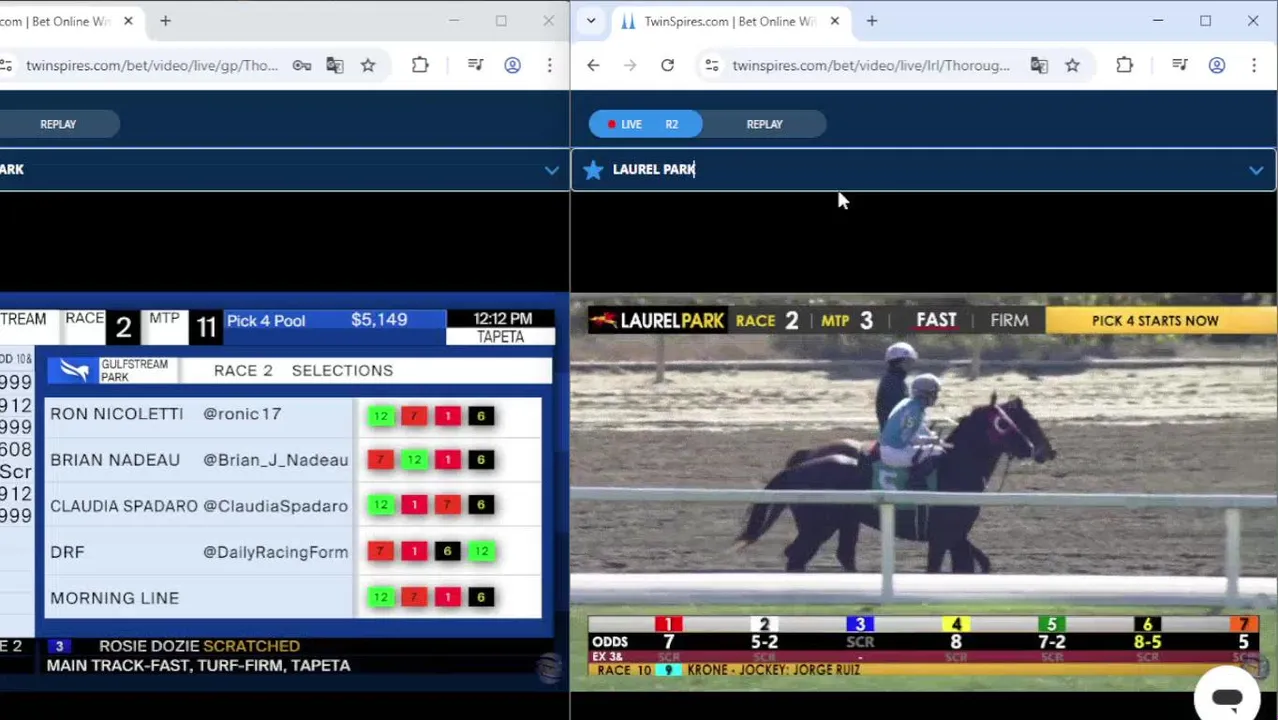Open site information icon in right address bar
Screen dimensions: 1278x720
711,65
